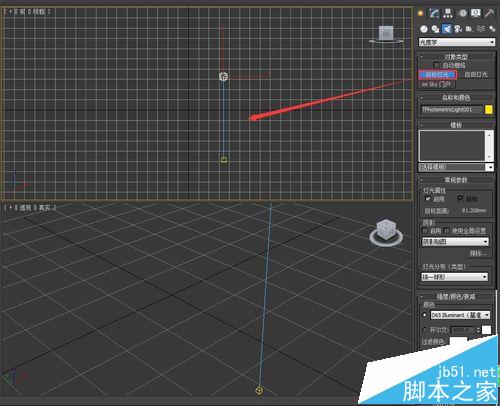
Task: Open the Kelvin white color swatch
Action: [487, 330]
